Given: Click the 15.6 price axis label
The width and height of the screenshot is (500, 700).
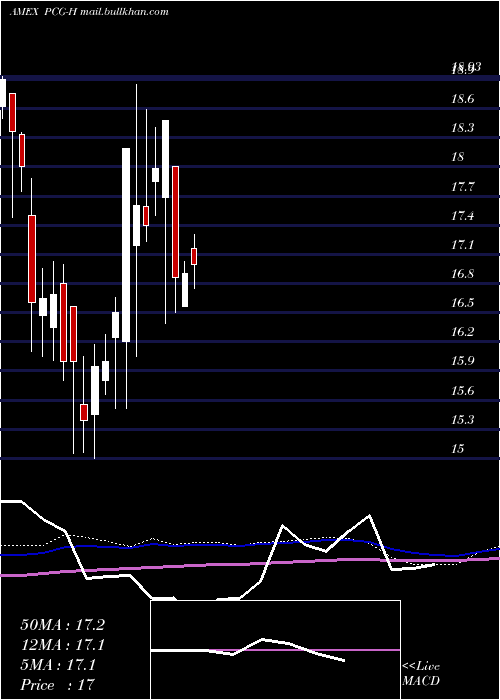Looking at the screenshot, I should [x=462, y=391].
